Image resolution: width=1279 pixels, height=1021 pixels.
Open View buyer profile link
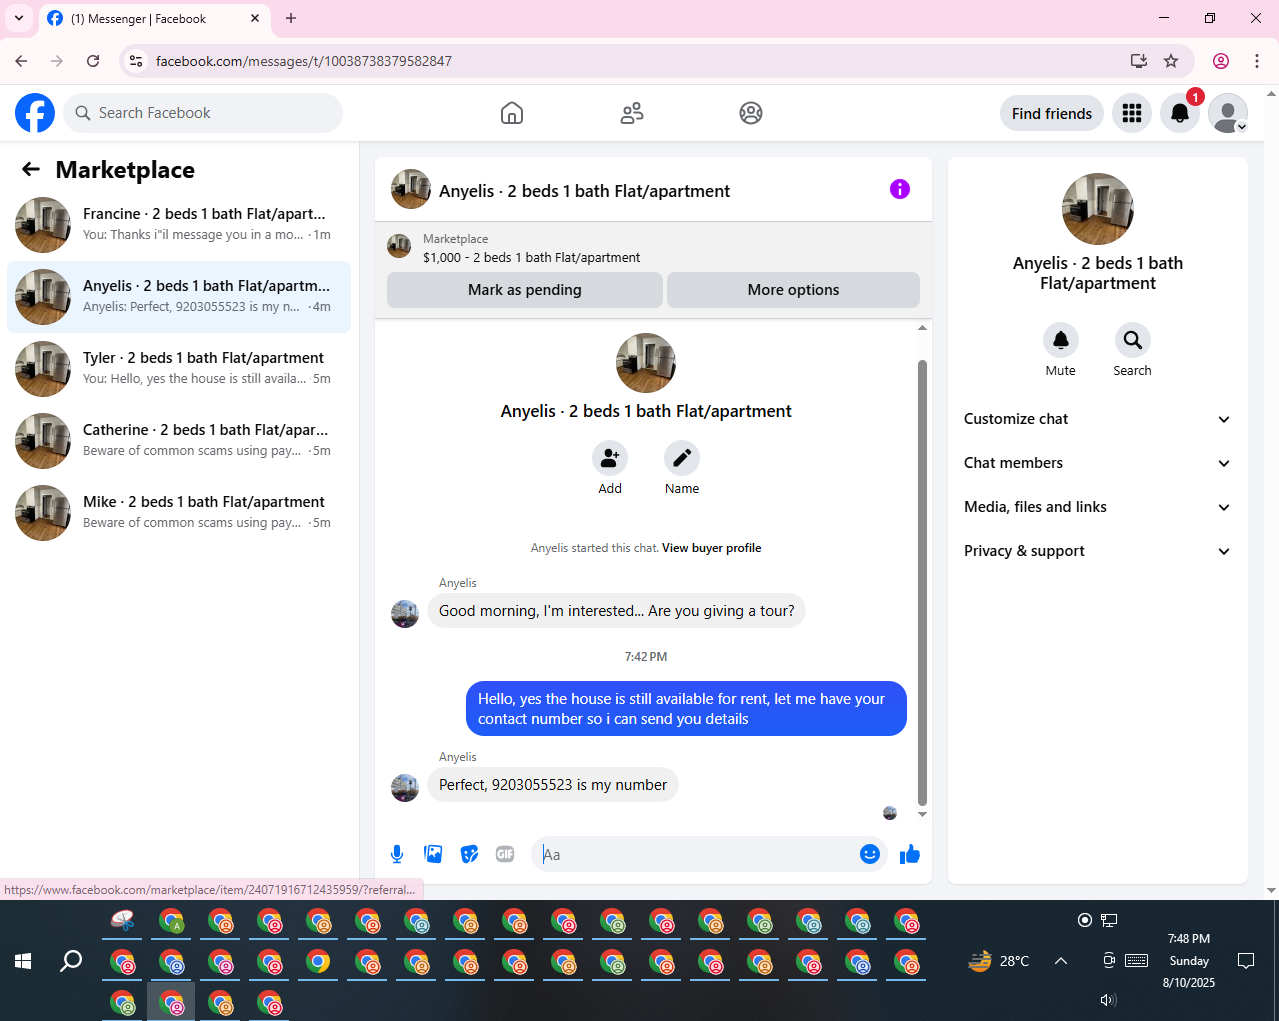pyautogui.click(x=711, y=548)
